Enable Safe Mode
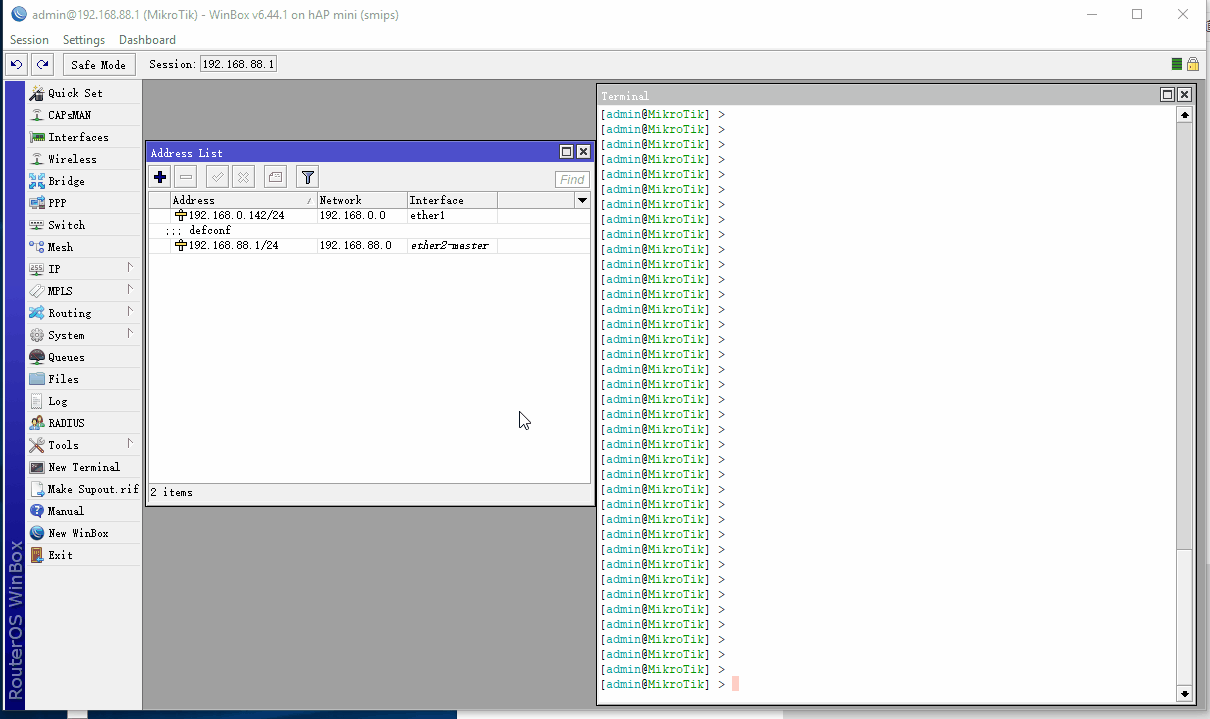 click(98, 63)
